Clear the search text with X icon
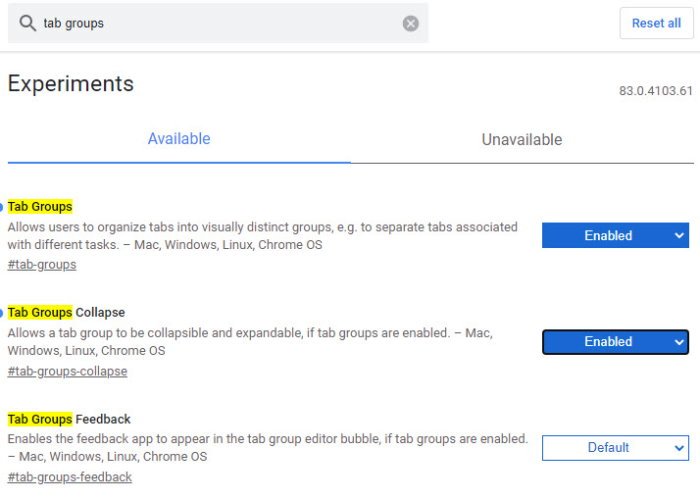This screenshot has width=700, height=499. 411,23
